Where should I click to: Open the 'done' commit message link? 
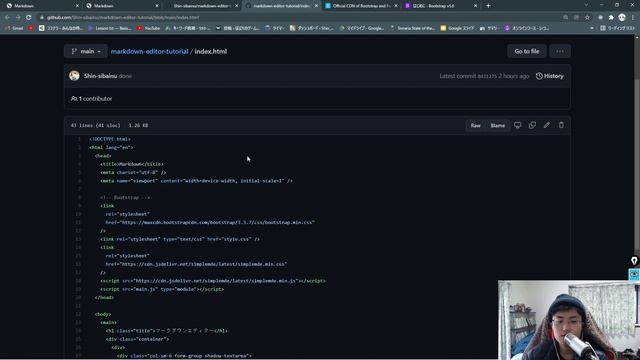tap(125, 76)
